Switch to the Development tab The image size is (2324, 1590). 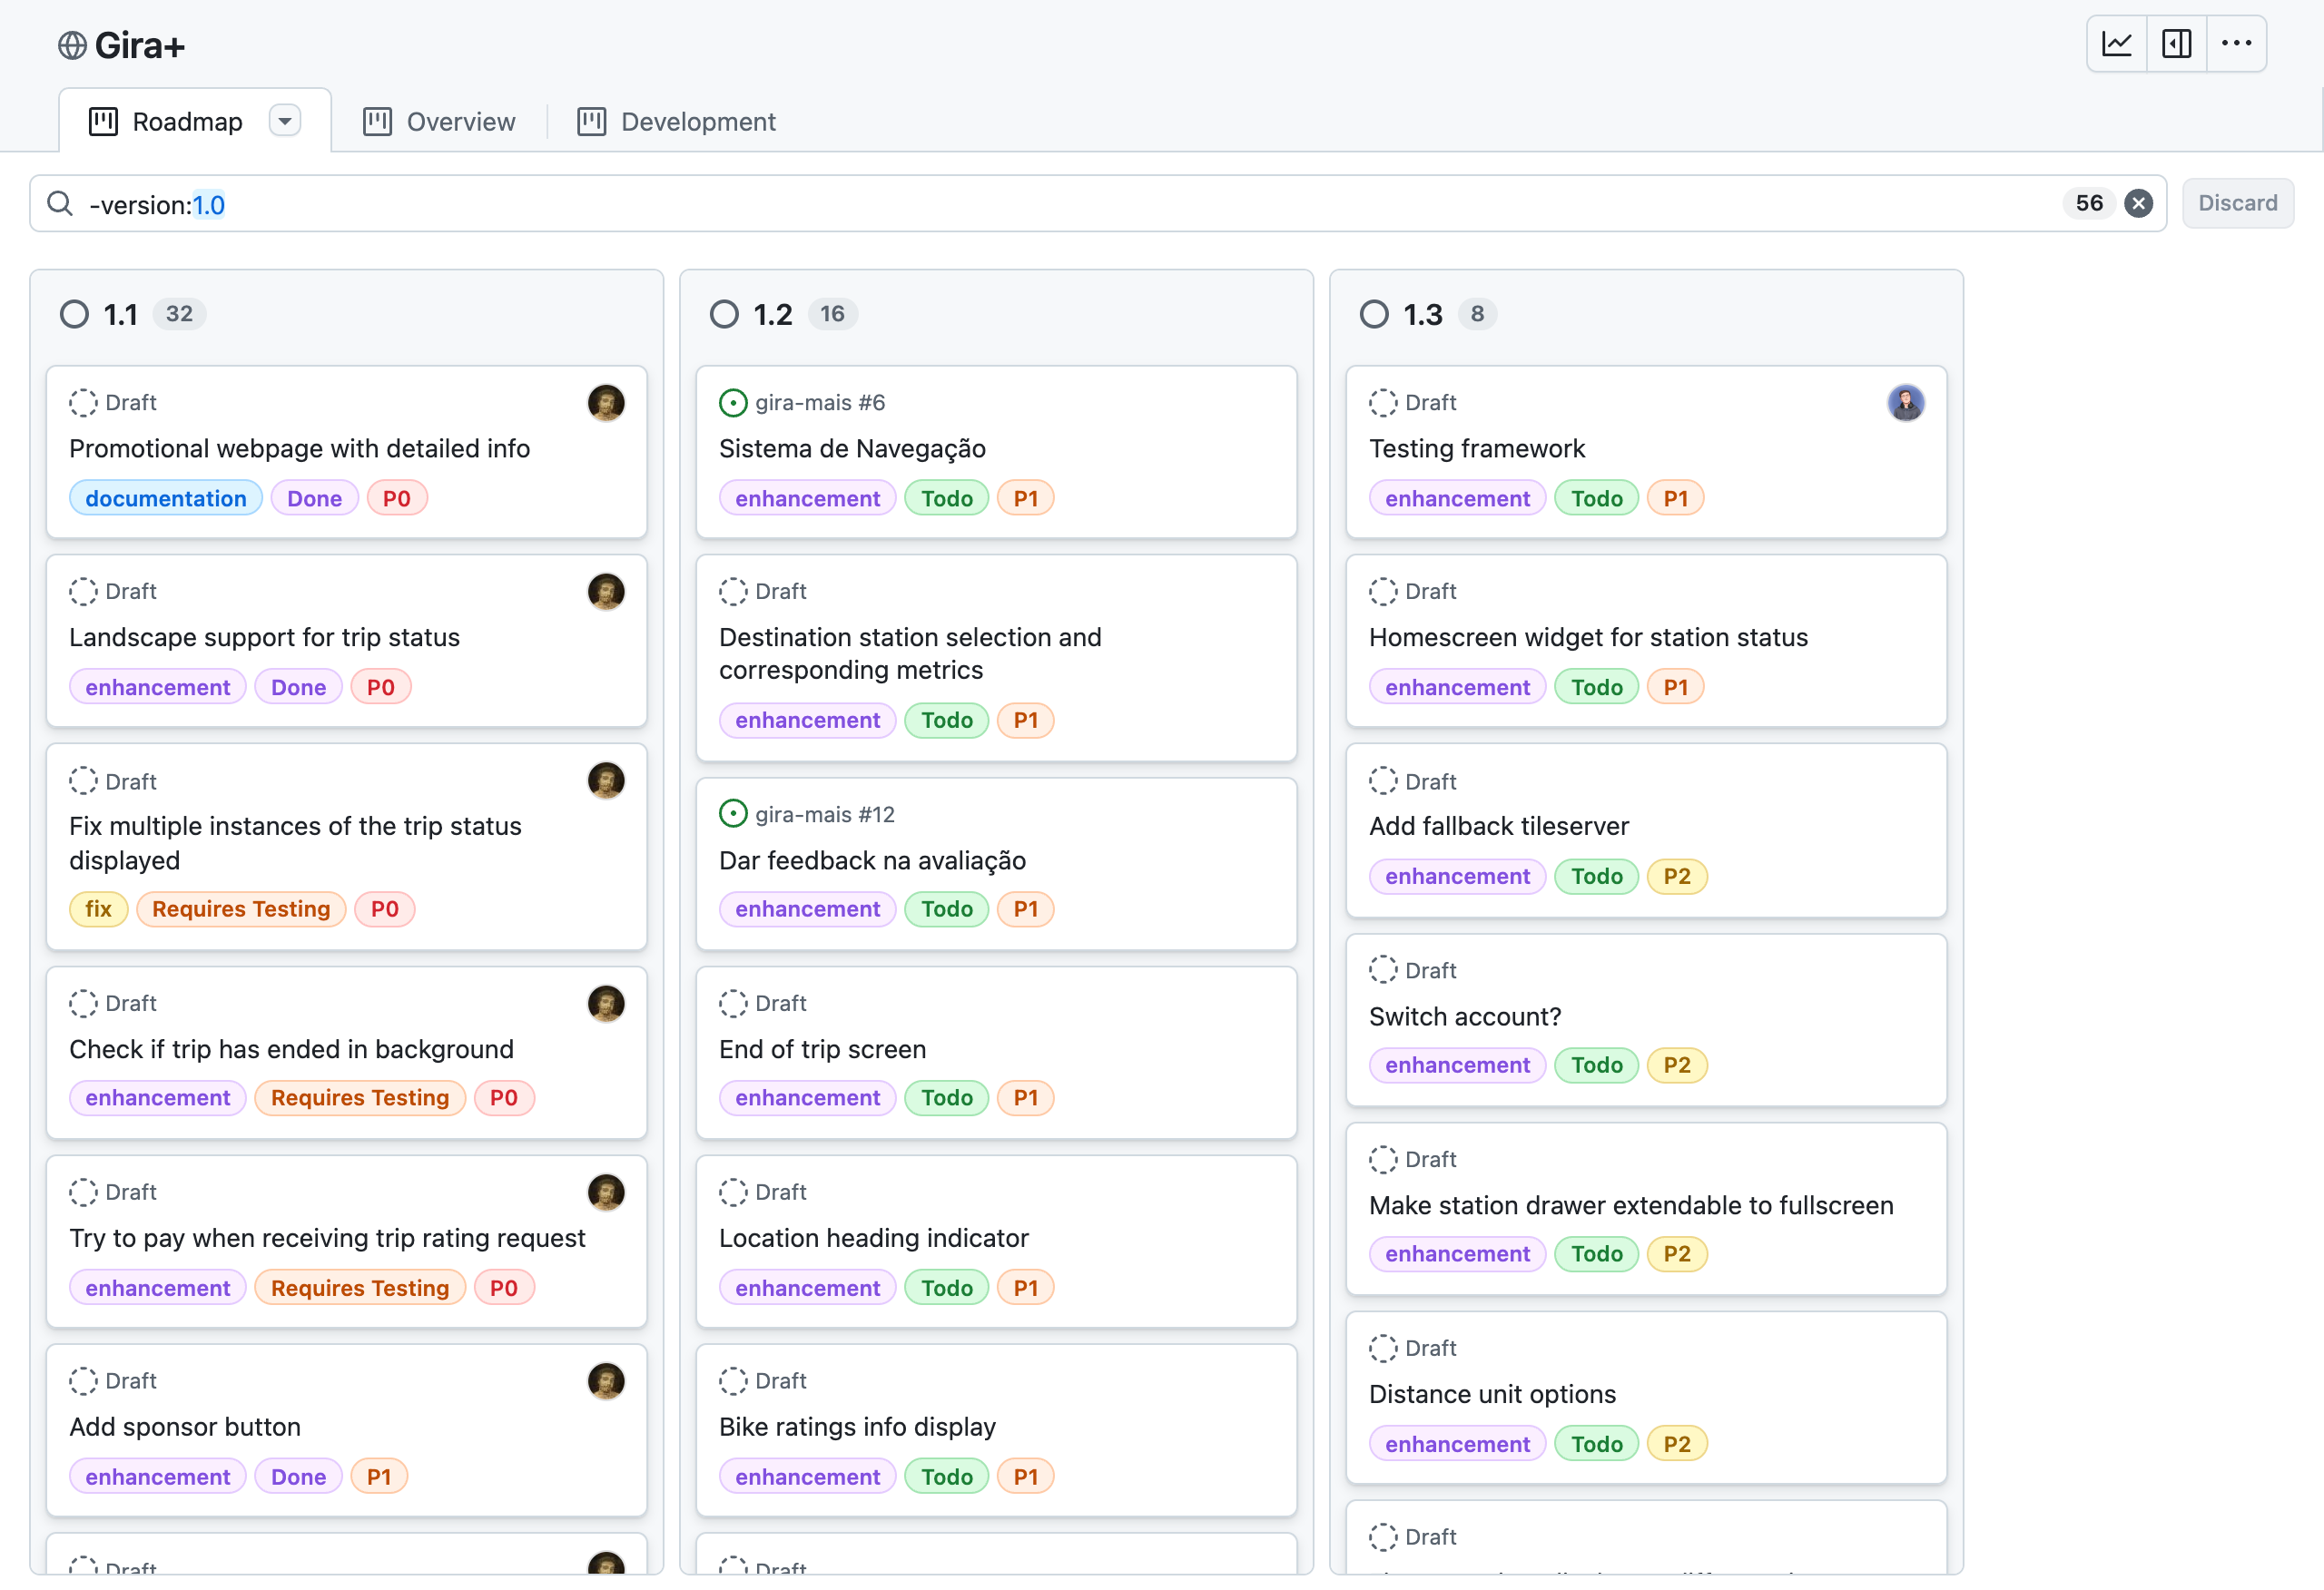(x=676, y=121)
